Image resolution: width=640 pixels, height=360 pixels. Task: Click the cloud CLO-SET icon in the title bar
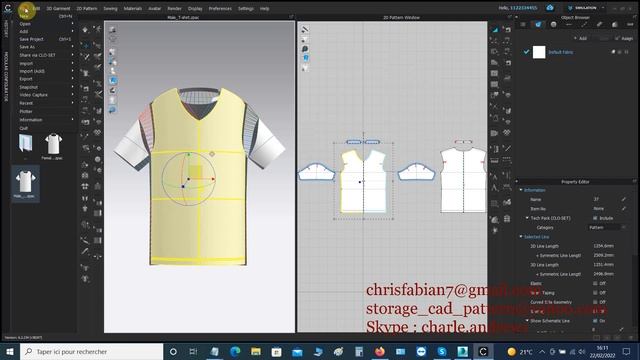pyautogui.click(x=550, y=8)
